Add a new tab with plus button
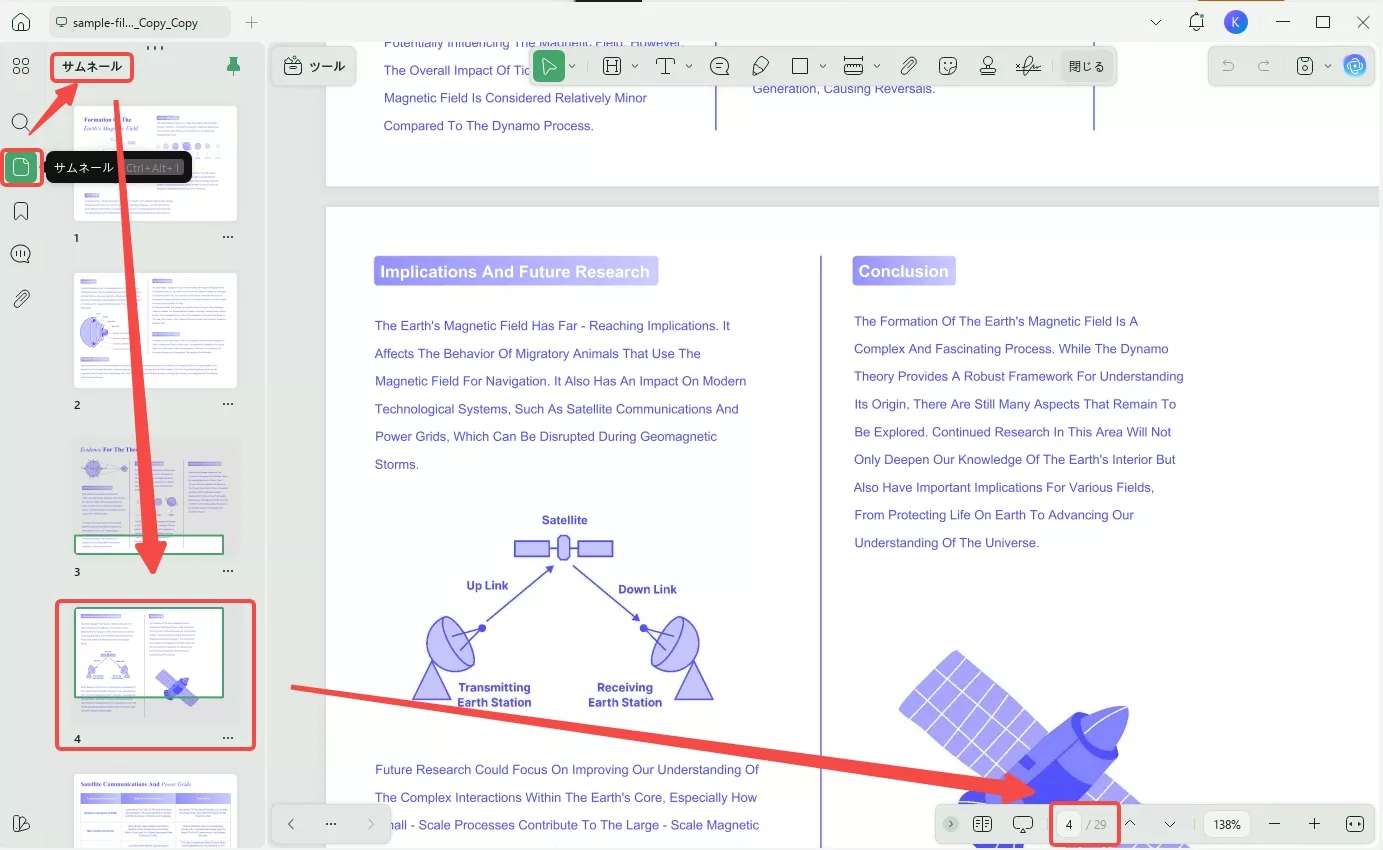The height and width of the screenshot is (850, 1383). 252,22
